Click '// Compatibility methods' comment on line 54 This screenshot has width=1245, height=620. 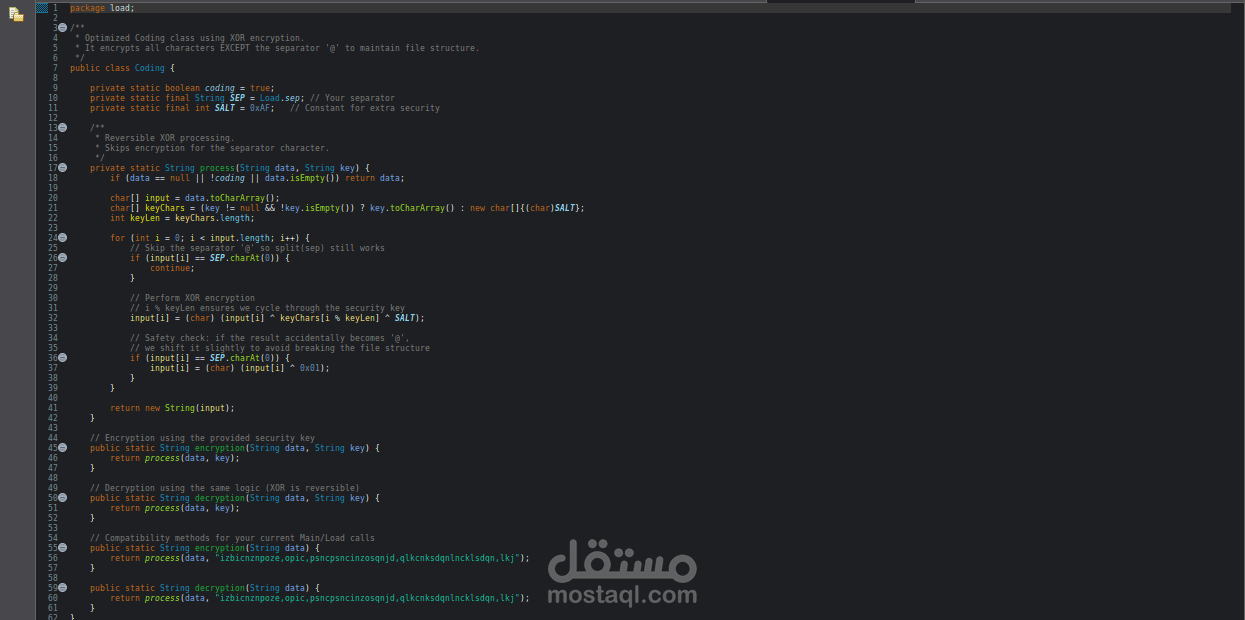click(x=232, y=538)
